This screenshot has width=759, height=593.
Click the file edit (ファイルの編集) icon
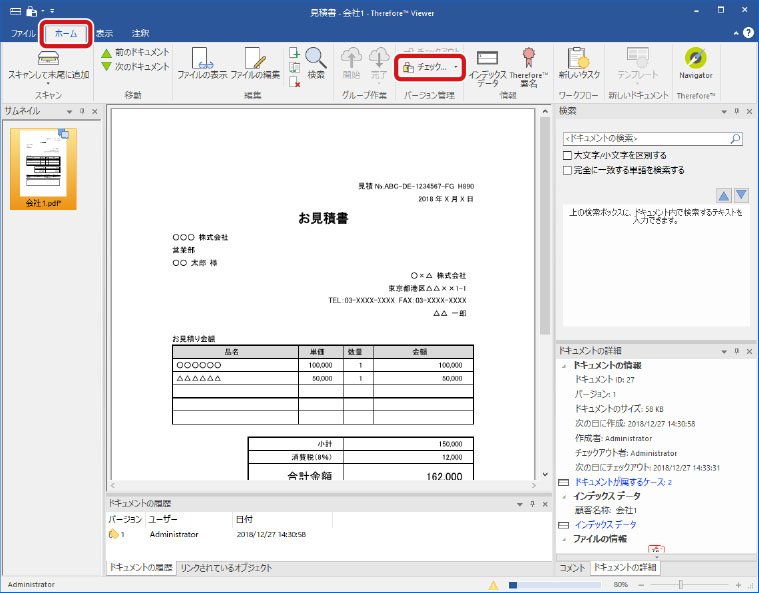(255, 60)
